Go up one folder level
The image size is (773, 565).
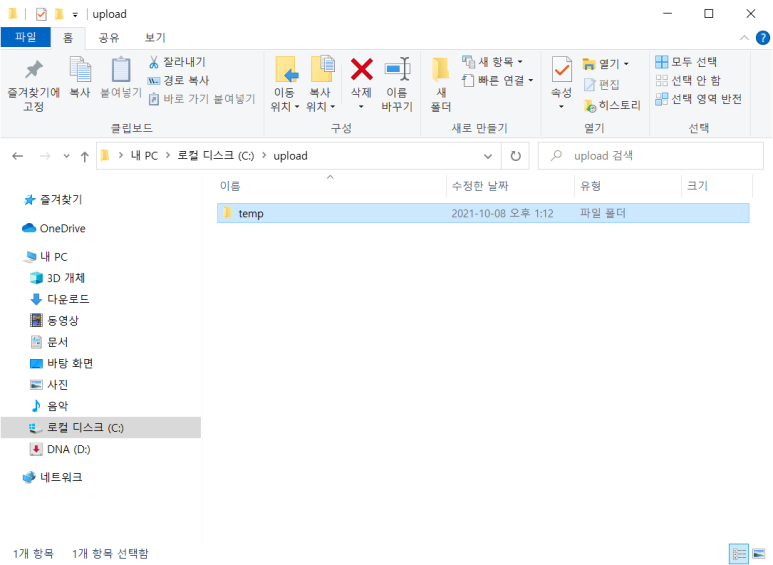pyautogui.click(x=84, y=156)
